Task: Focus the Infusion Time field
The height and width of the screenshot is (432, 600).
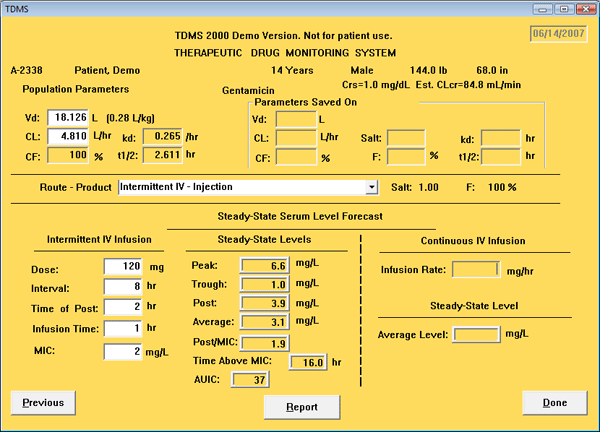Action: pyautogui.click(x=126, y=326)
